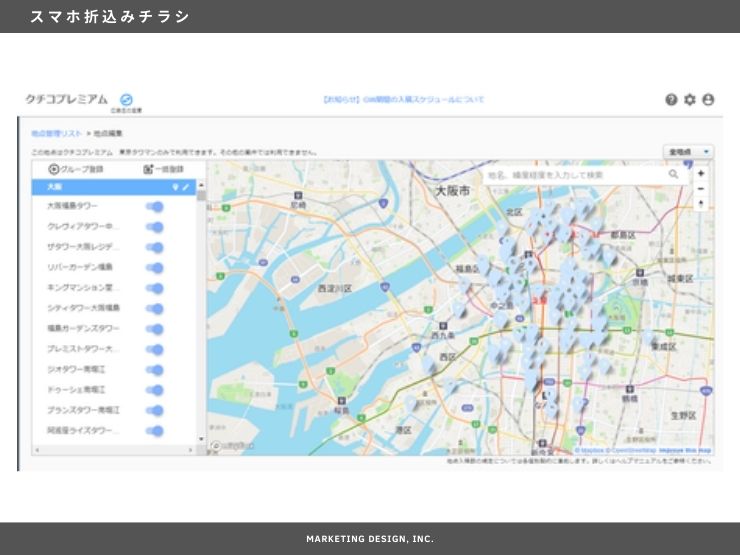The width and height of the screenshot is (740, 555).
Task: Click the 生野区 label on the map
Action: [683, 415]
